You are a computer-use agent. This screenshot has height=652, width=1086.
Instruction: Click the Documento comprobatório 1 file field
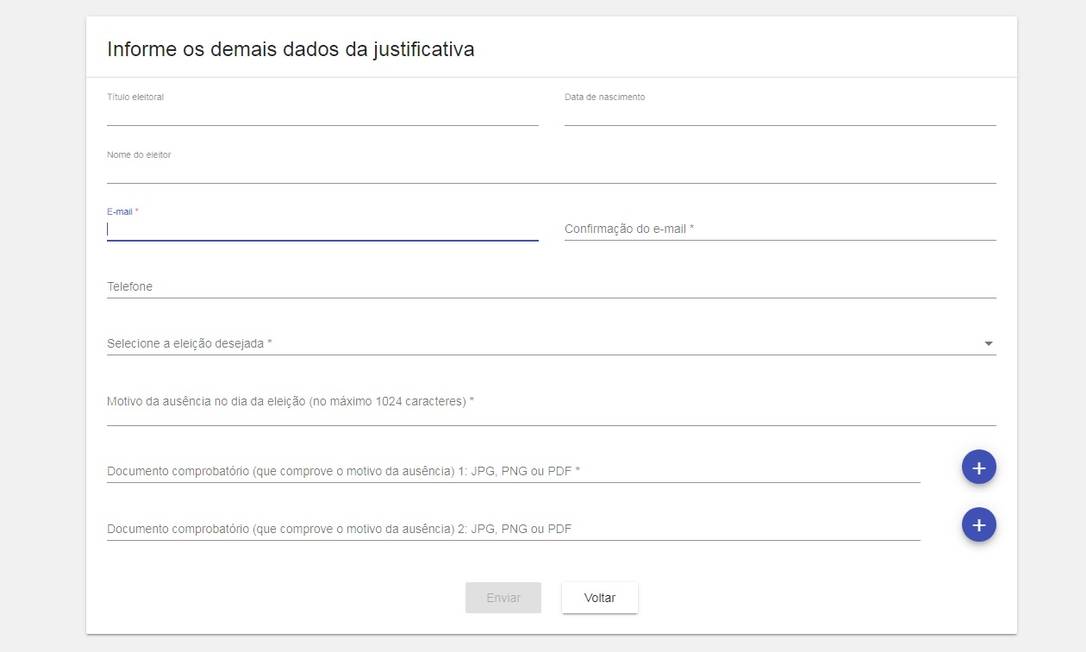512,471
